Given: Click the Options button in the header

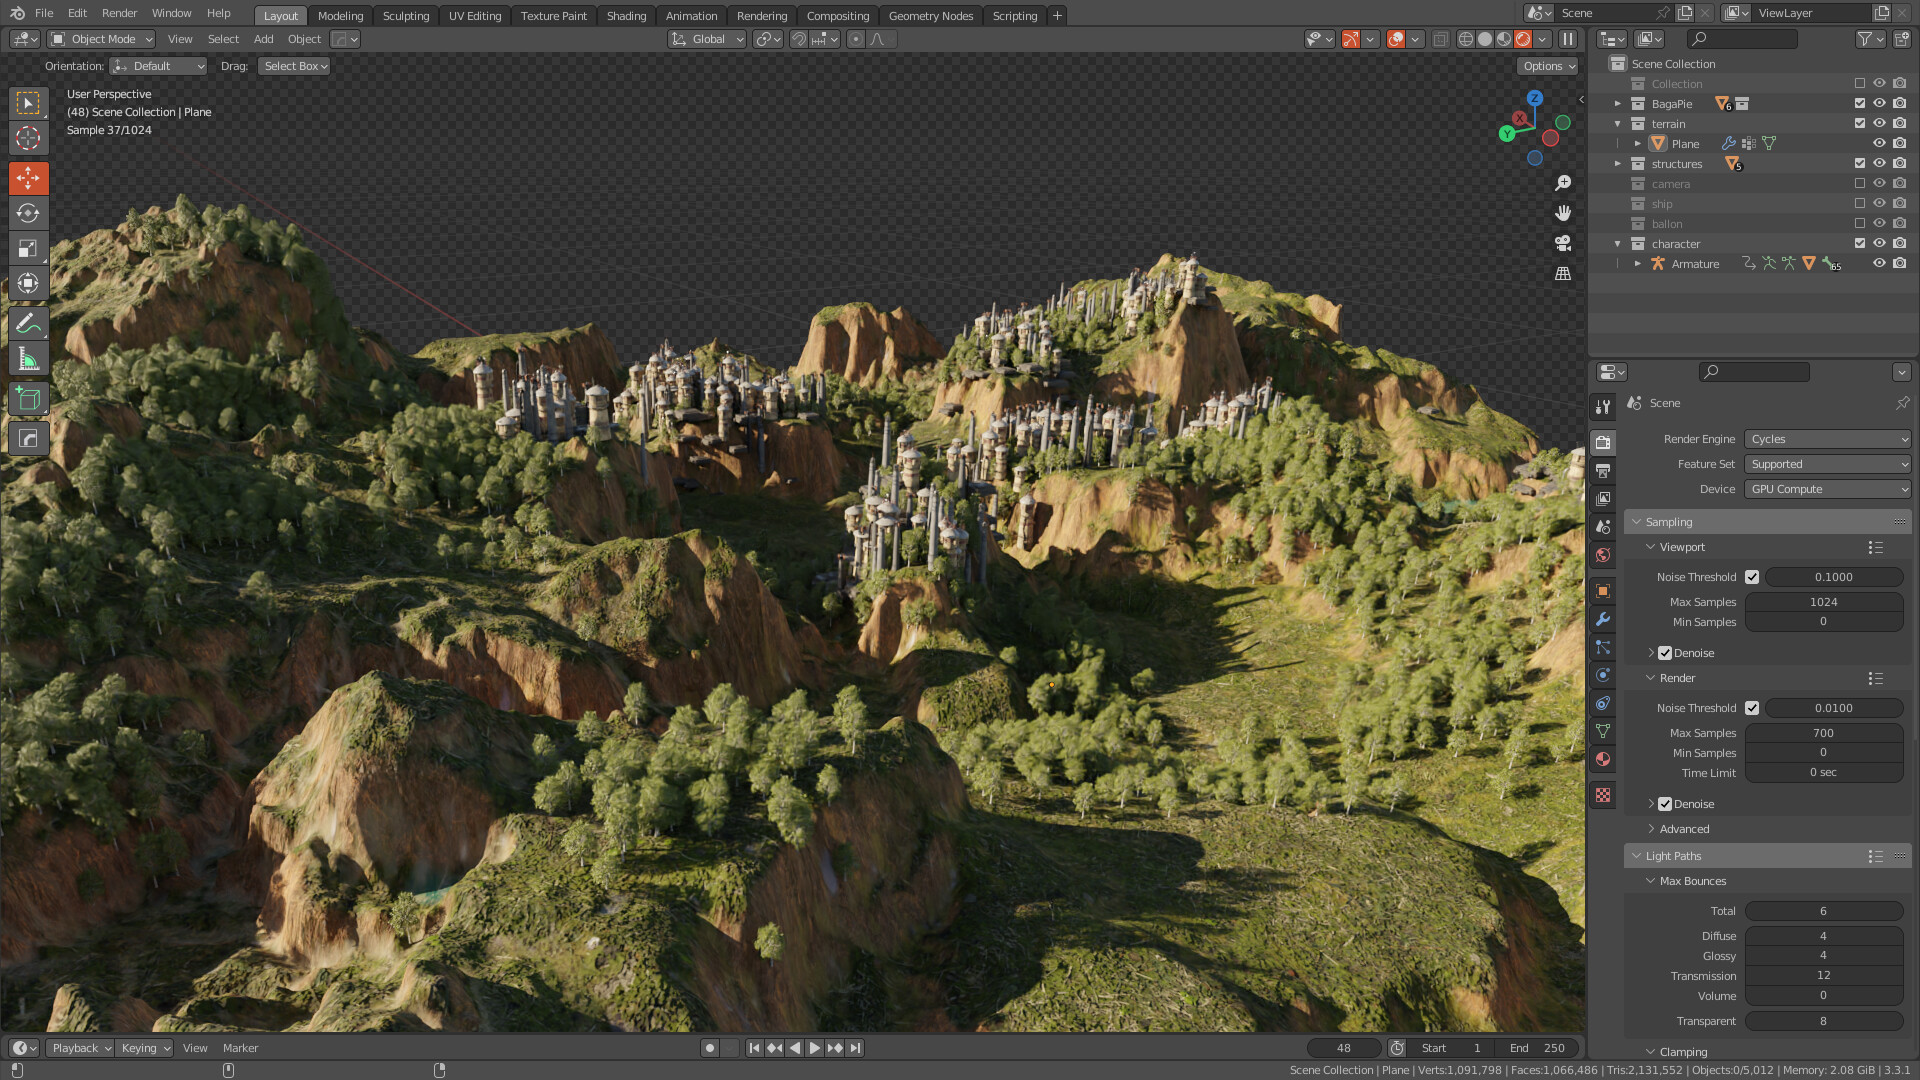Looking at the screenshot, I should coord(1546,65).
